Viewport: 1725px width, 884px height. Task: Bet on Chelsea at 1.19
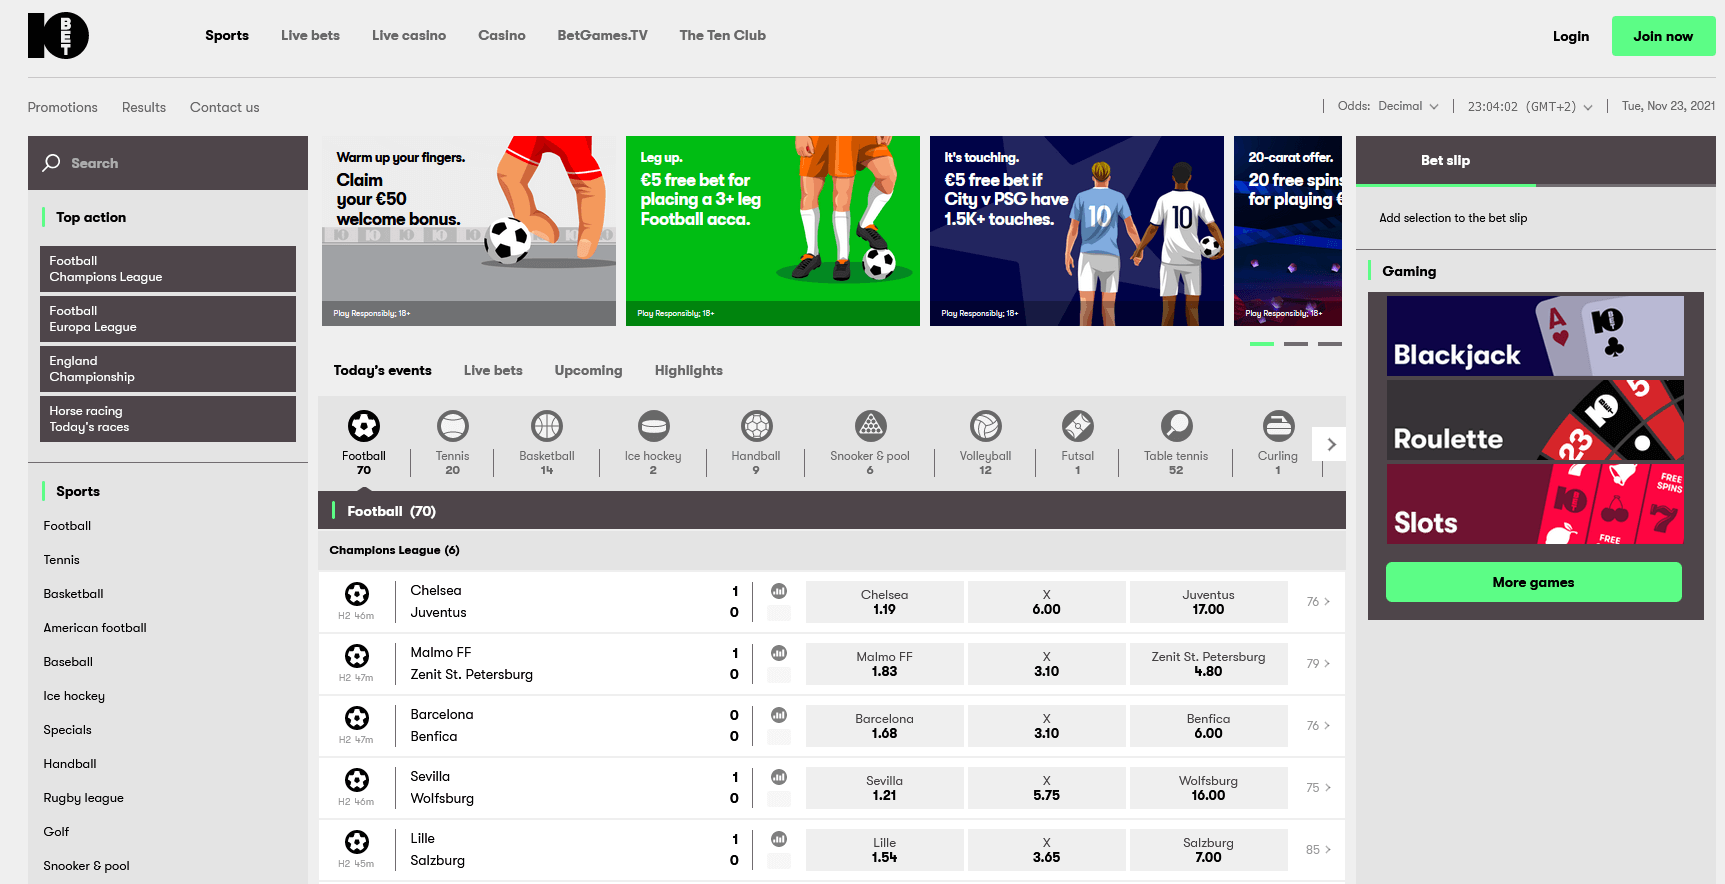pyautogui.click(x=885, y=602)
